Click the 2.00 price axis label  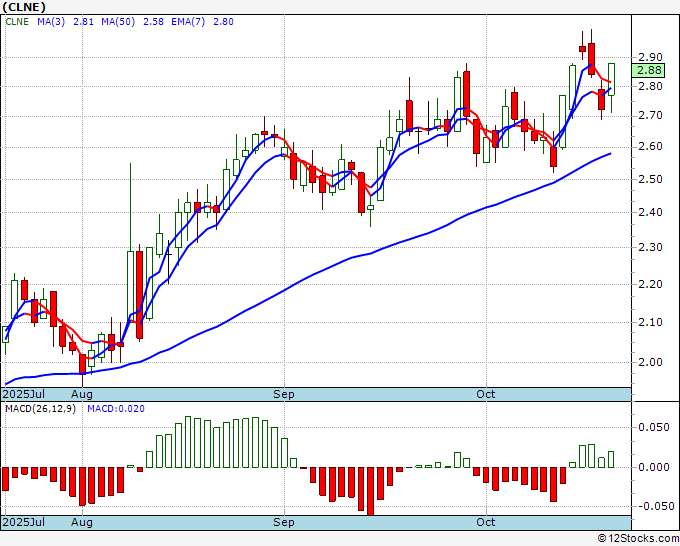(650, 362)
